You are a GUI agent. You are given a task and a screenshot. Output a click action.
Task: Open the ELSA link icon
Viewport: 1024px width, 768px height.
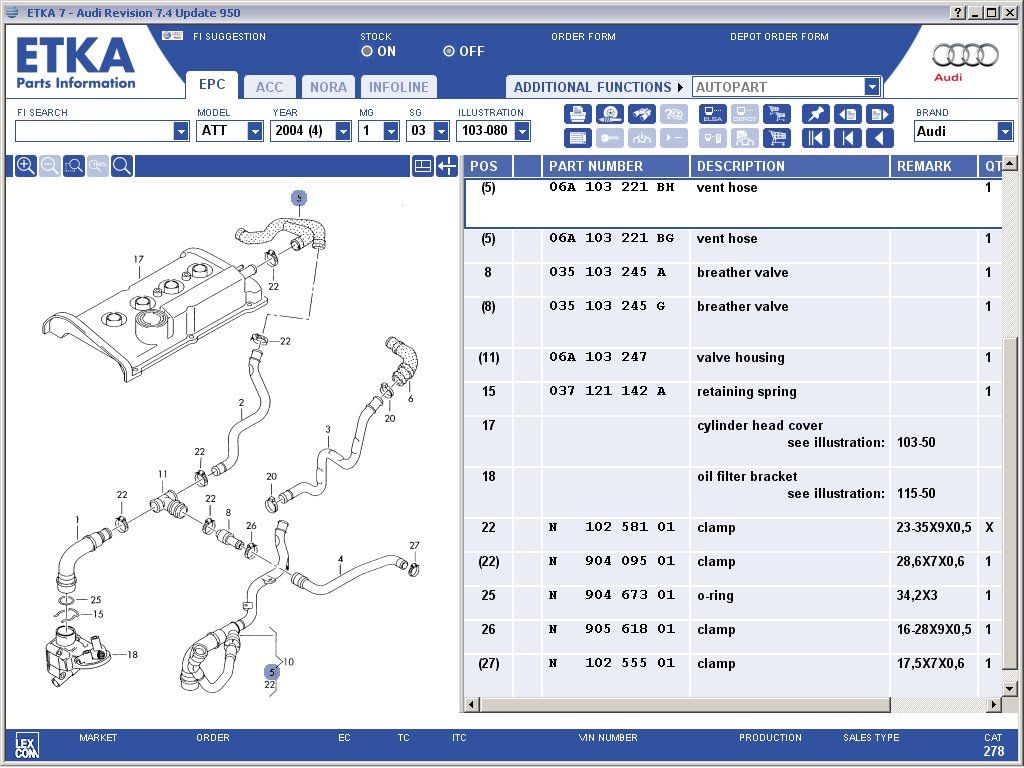712,114
